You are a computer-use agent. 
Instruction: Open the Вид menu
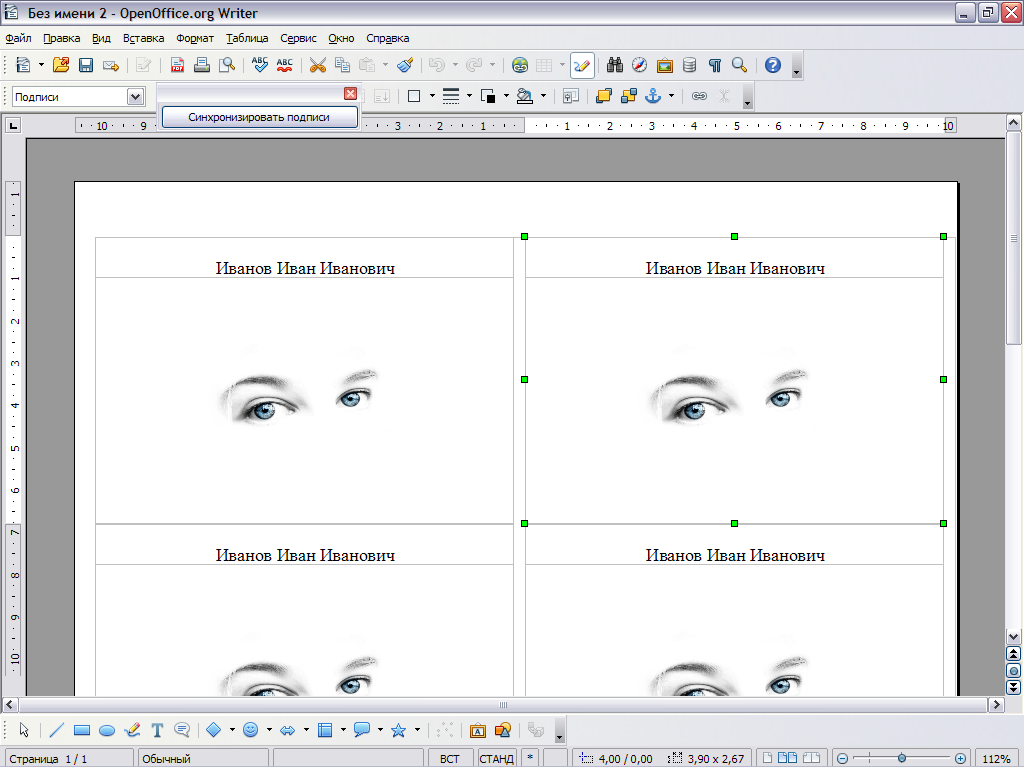[101, 38]
